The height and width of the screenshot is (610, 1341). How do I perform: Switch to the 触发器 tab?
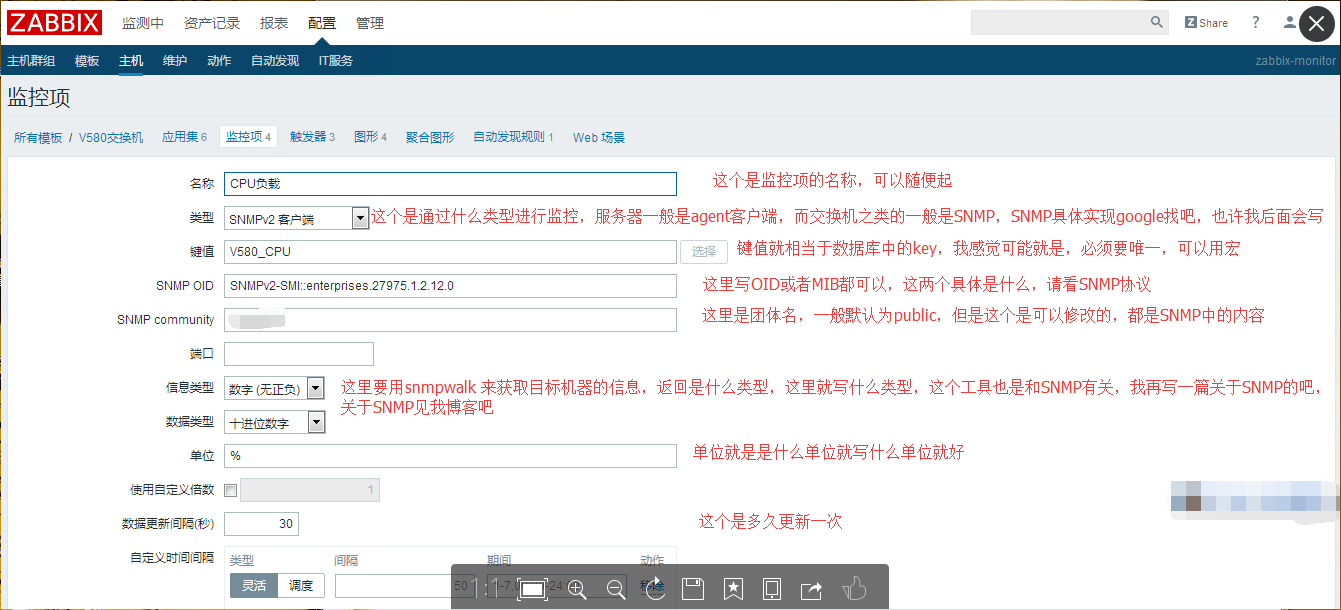coord(312,137)
